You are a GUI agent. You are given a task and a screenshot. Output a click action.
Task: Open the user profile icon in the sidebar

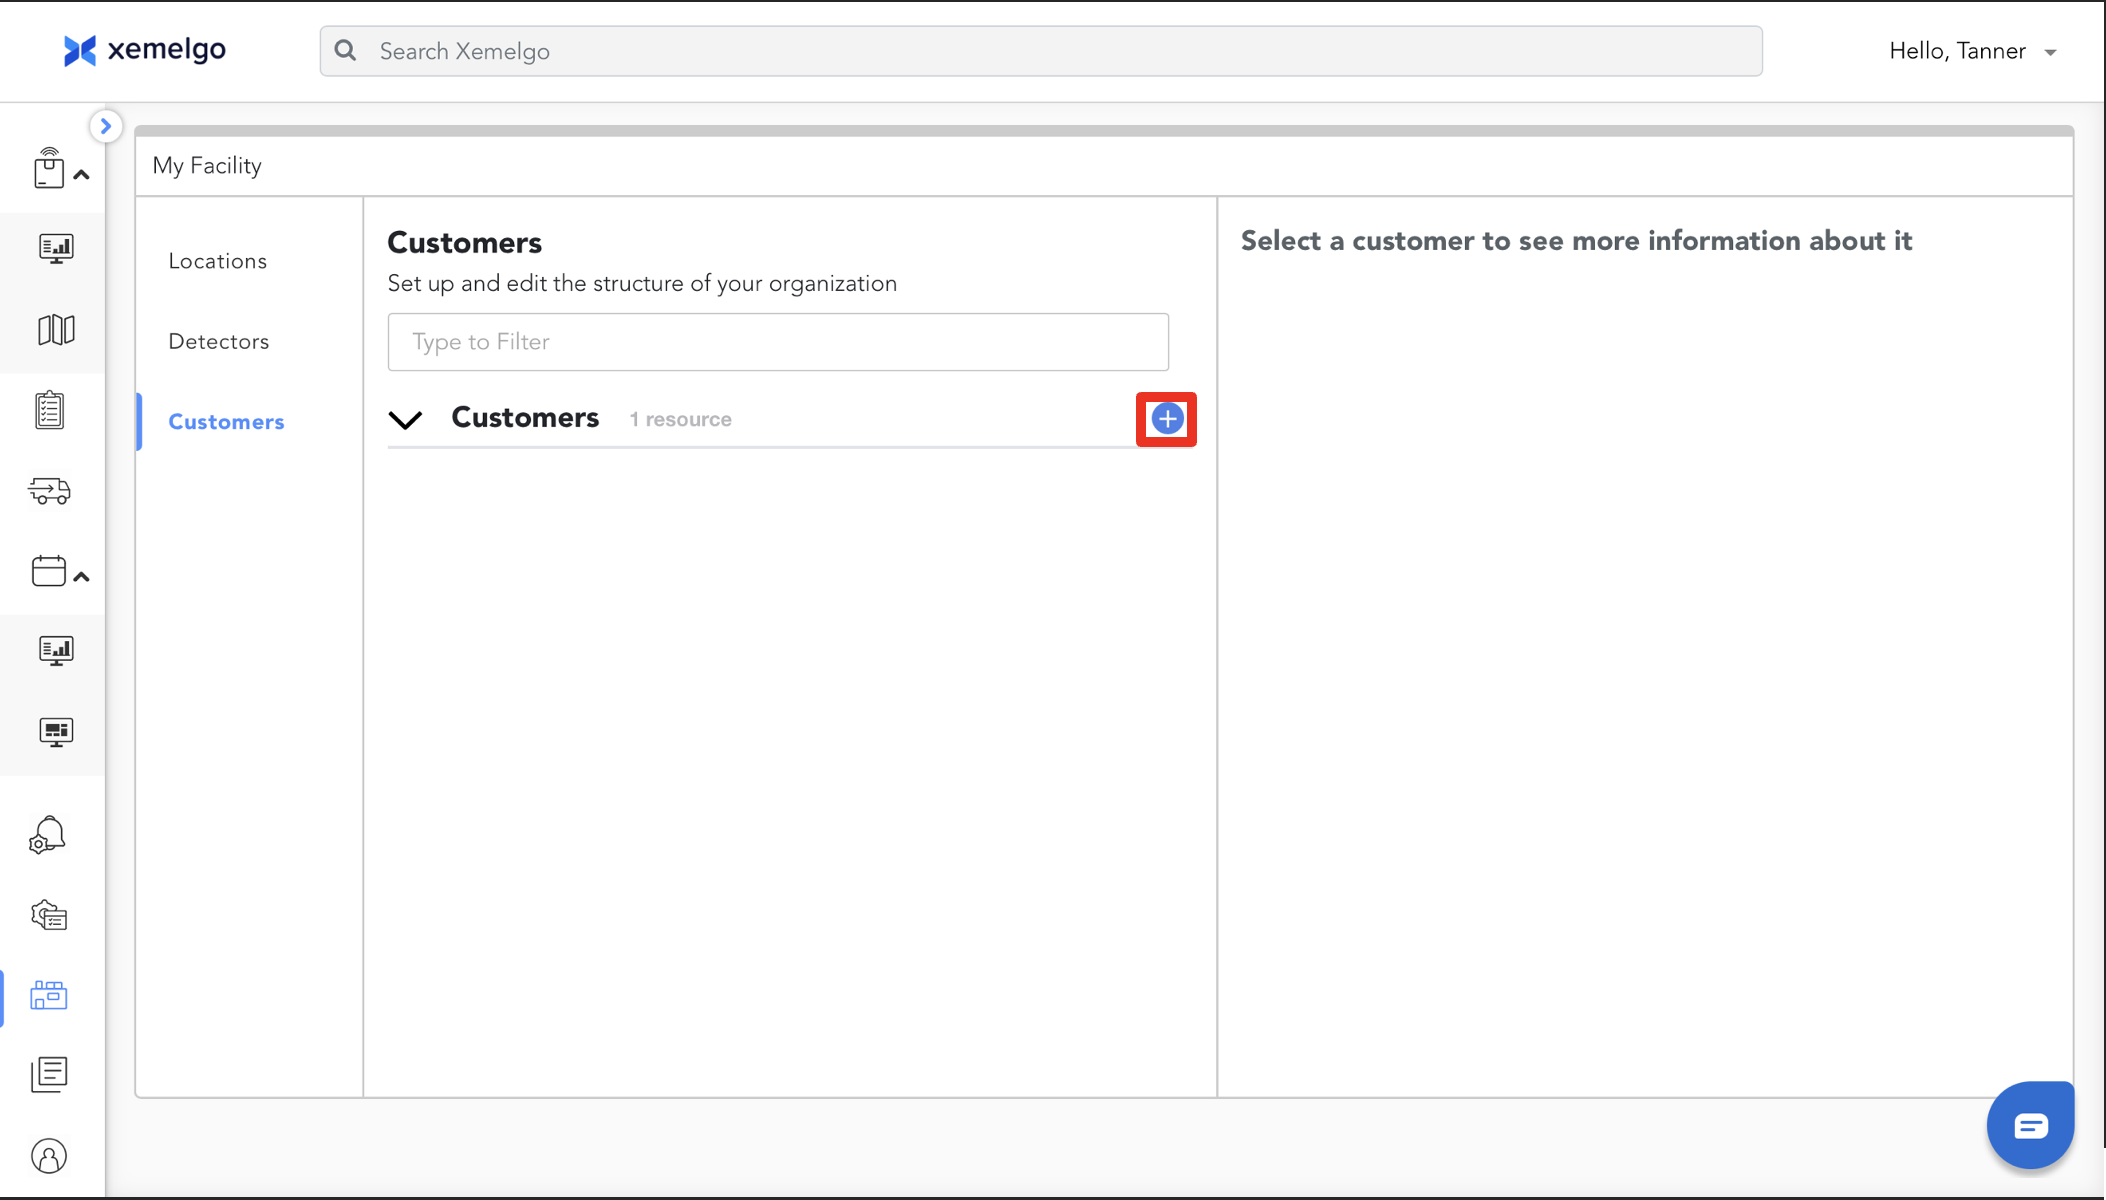click(x=49, y=1156)
